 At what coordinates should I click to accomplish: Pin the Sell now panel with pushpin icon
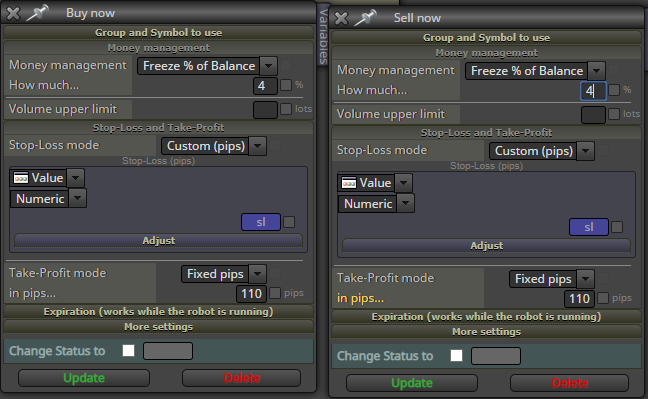click(366, 18)
